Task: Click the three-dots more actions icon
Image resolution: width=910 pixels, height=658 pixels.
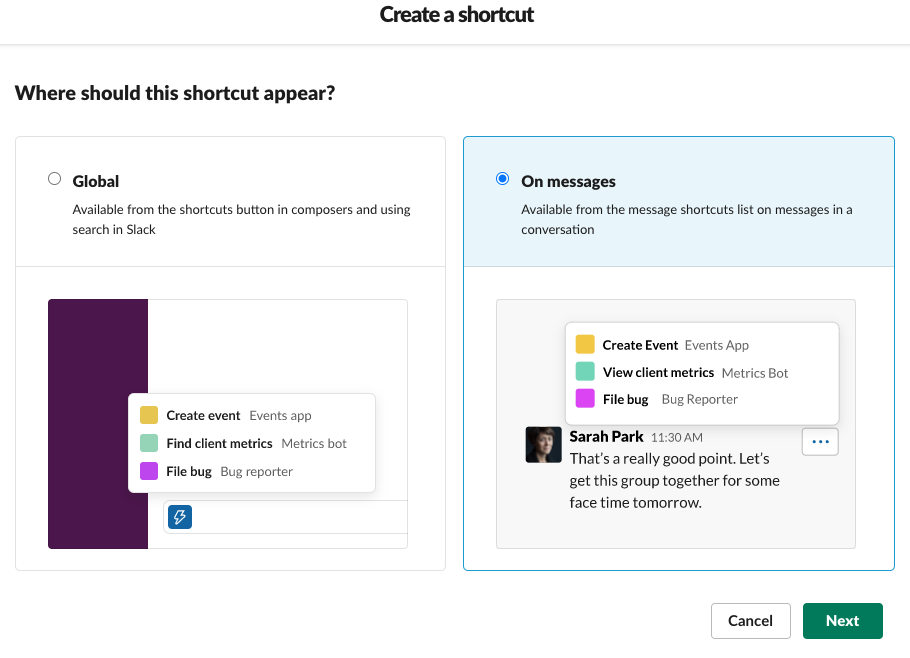Action: [x=820, y=442]
